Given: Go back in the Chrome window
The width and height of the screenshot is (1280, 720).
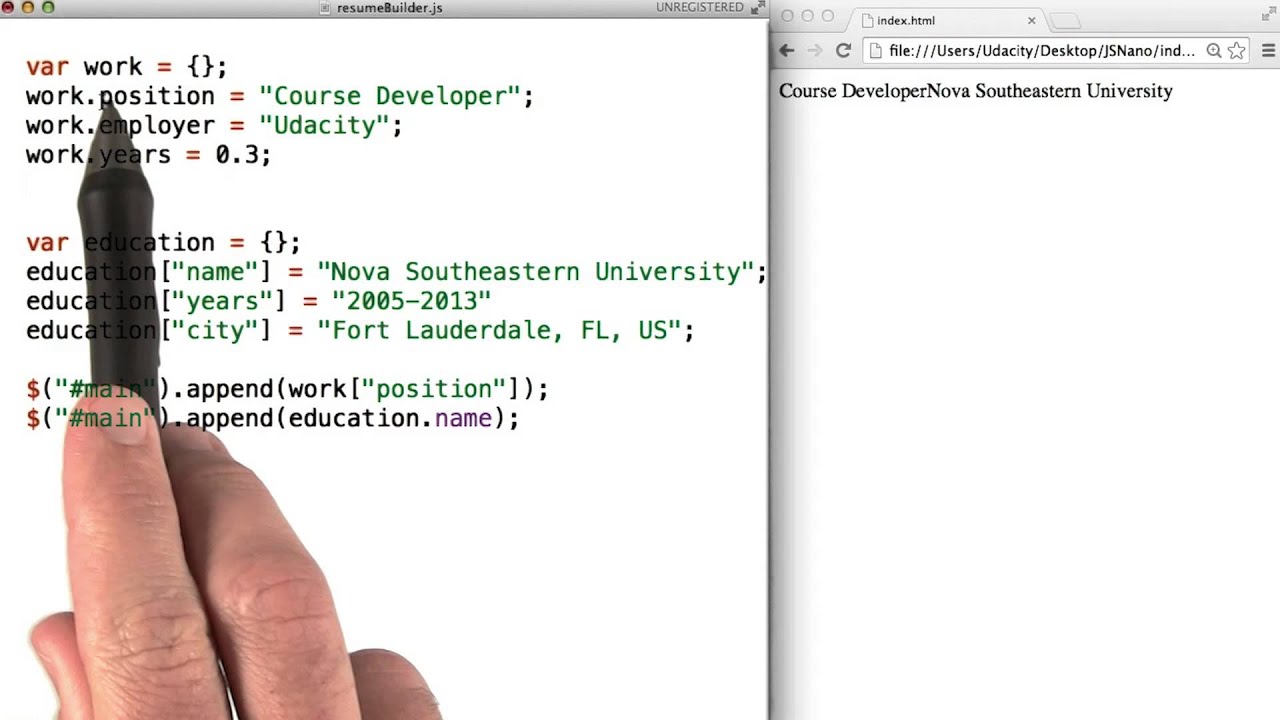Looking at the screenshot, I should [787, 51].
